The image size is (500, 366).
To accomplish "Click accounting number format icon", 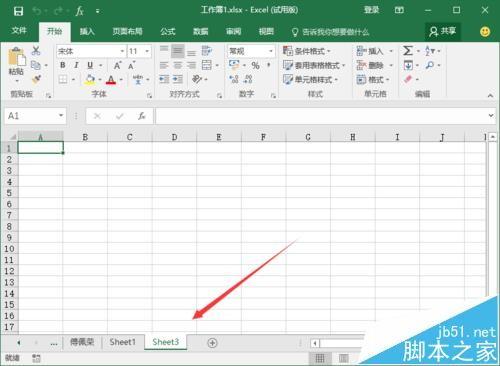I will pos(234,65).
